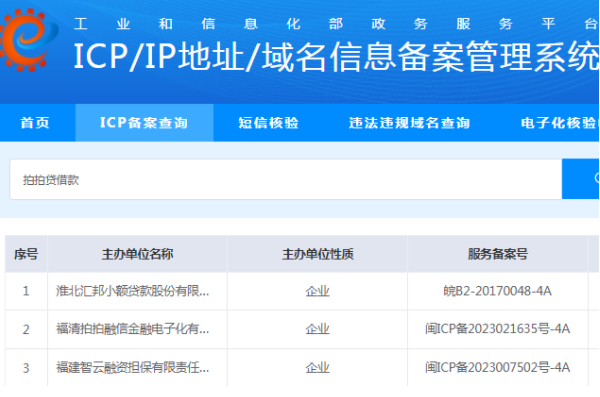Screen dimensions: 600x397
Task: Click record number 闽ICP备2023007502号-4A
Action: [497, 368]
